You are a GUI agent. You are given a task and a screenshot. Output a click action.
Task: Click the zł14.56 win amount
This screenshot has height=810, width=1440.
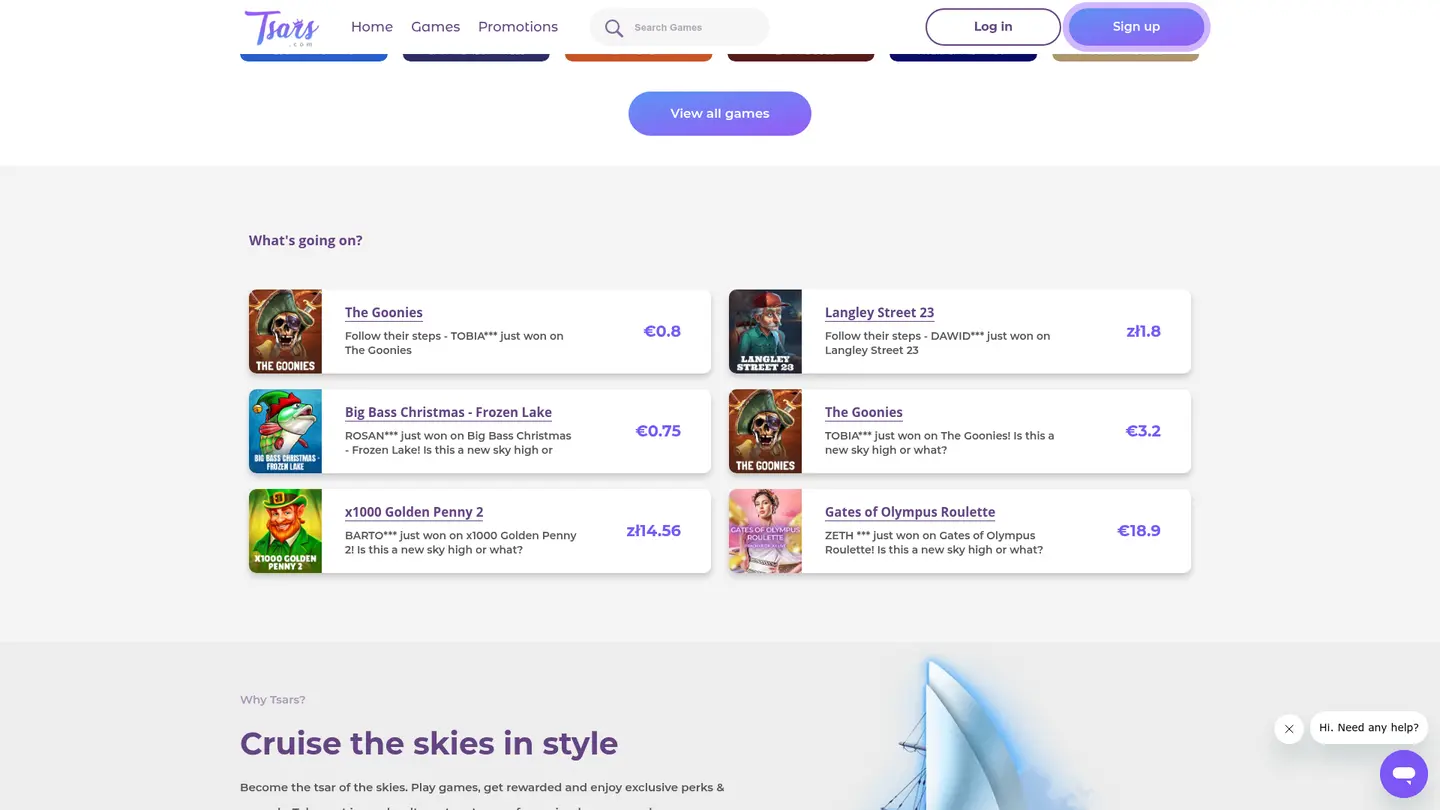(x=654, y=531)
